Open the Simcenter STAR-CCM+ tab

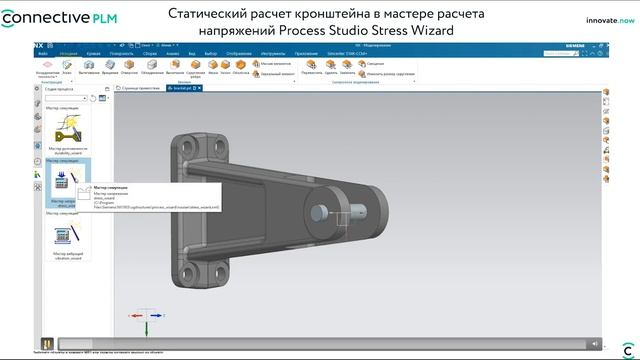coord(347,53)
